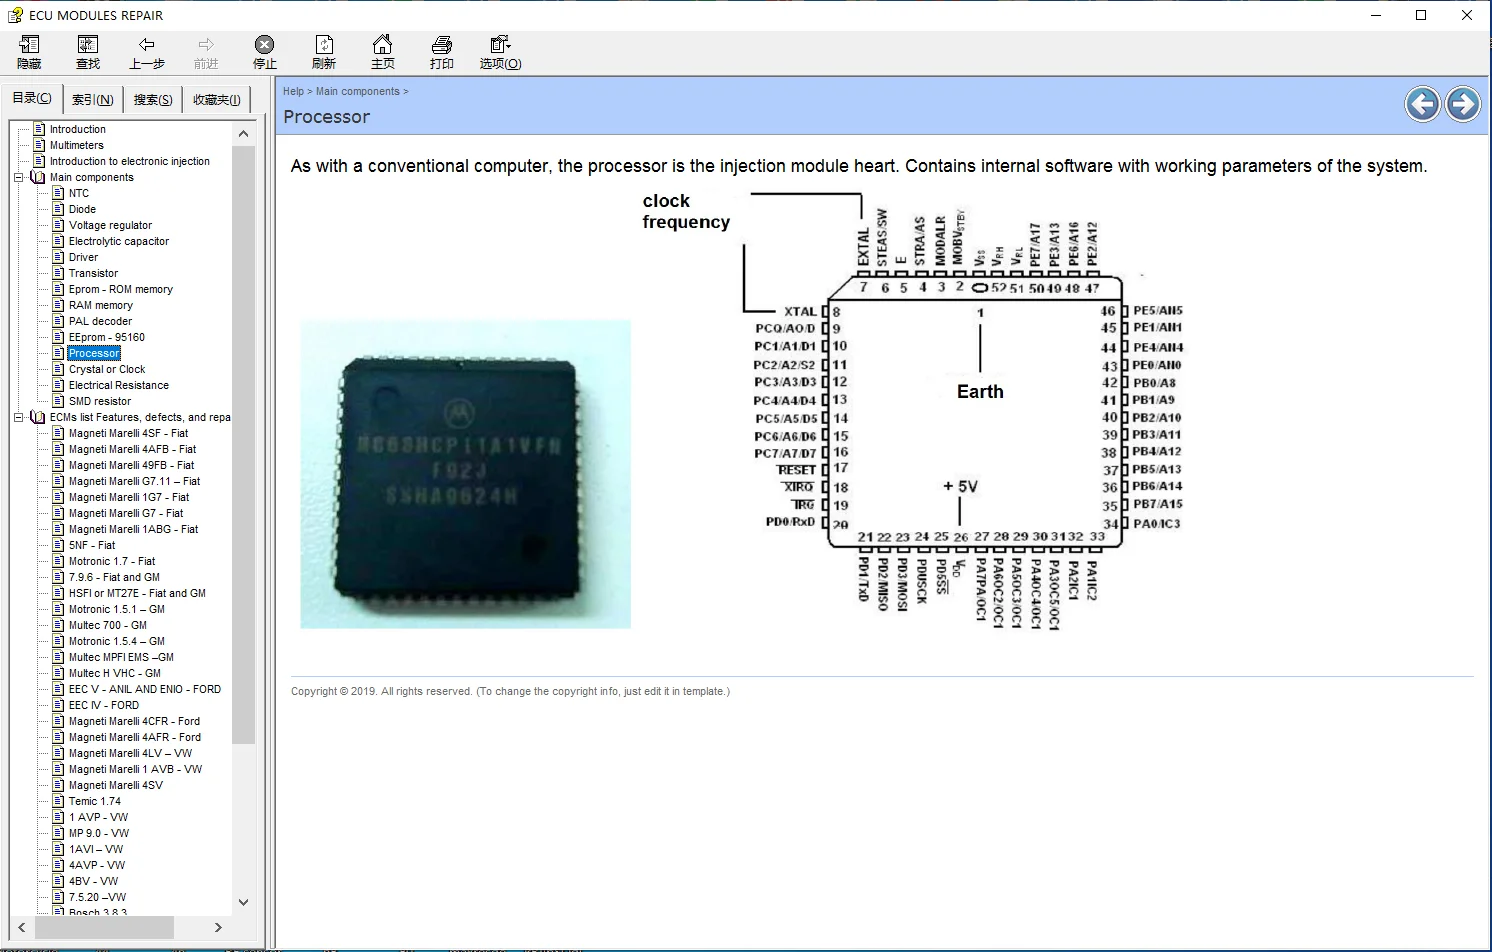Click the page icon next to Diode
Screen dimensions: 1492x952
(58, 209)
